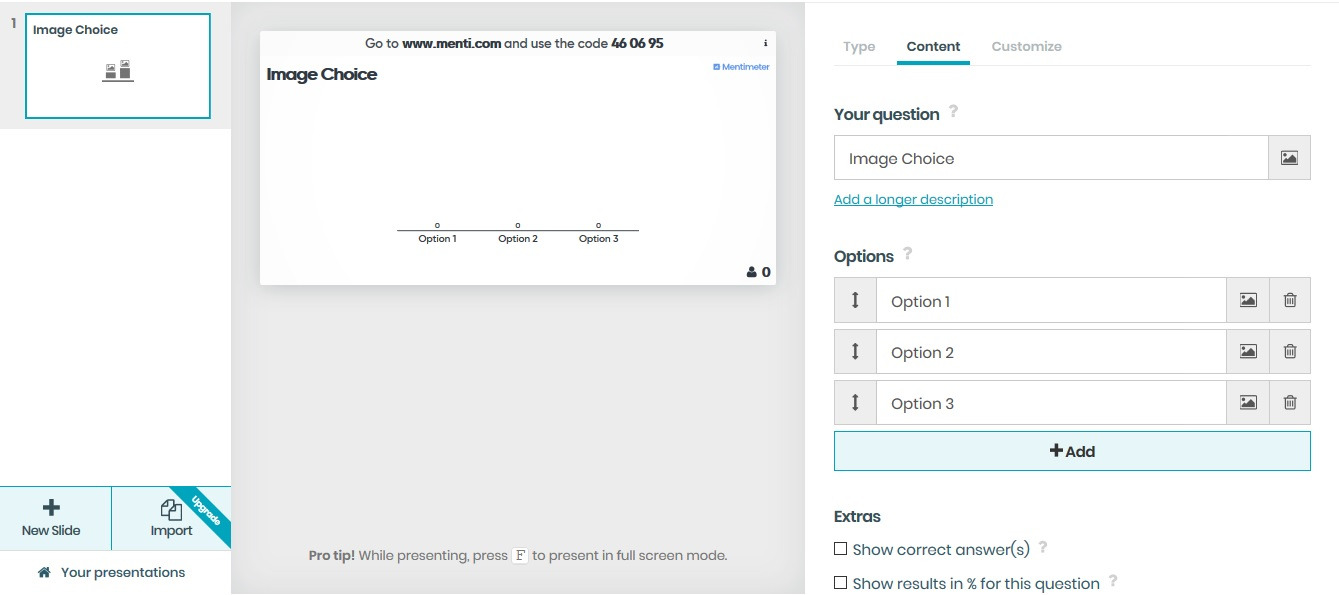The width and height of the screenshot is (1339, 595).
Task: Add image to Option 1
Action: pyautogui.click(x=1248, y=300)
